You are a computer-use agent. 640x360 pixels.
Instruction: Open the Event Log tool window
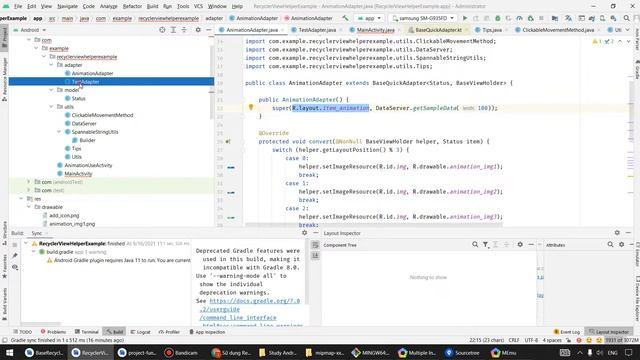567,332
